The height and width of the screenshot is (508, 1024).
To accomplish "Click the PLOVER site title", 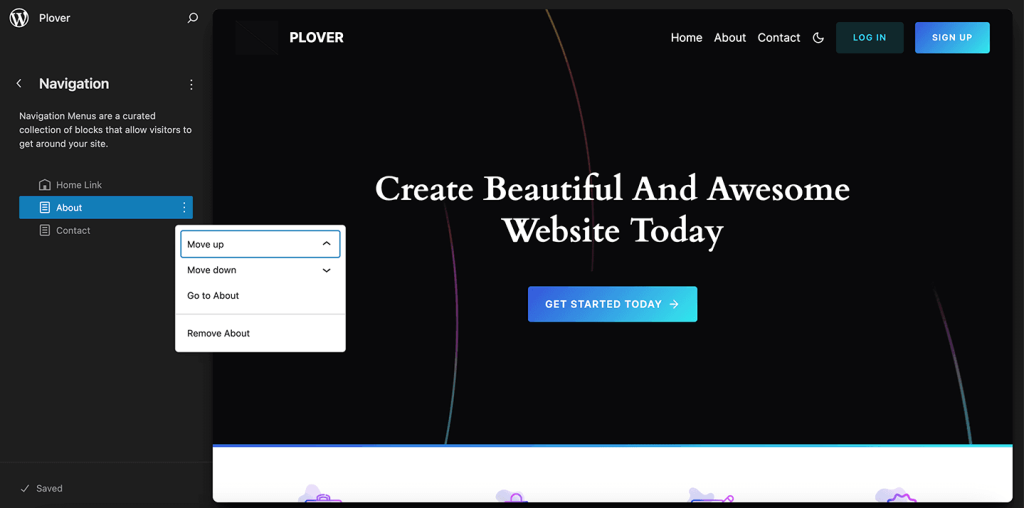I will point(316,38).
